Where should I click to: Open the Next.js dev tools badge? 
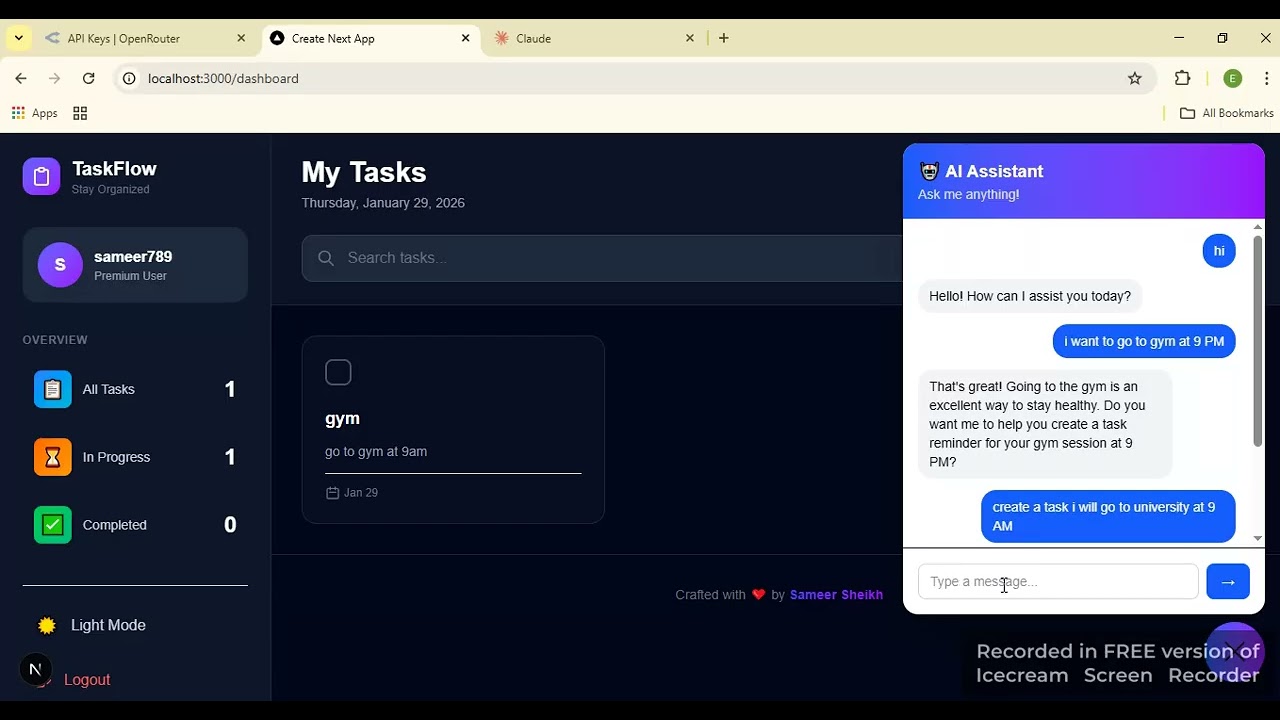point(35,669)
